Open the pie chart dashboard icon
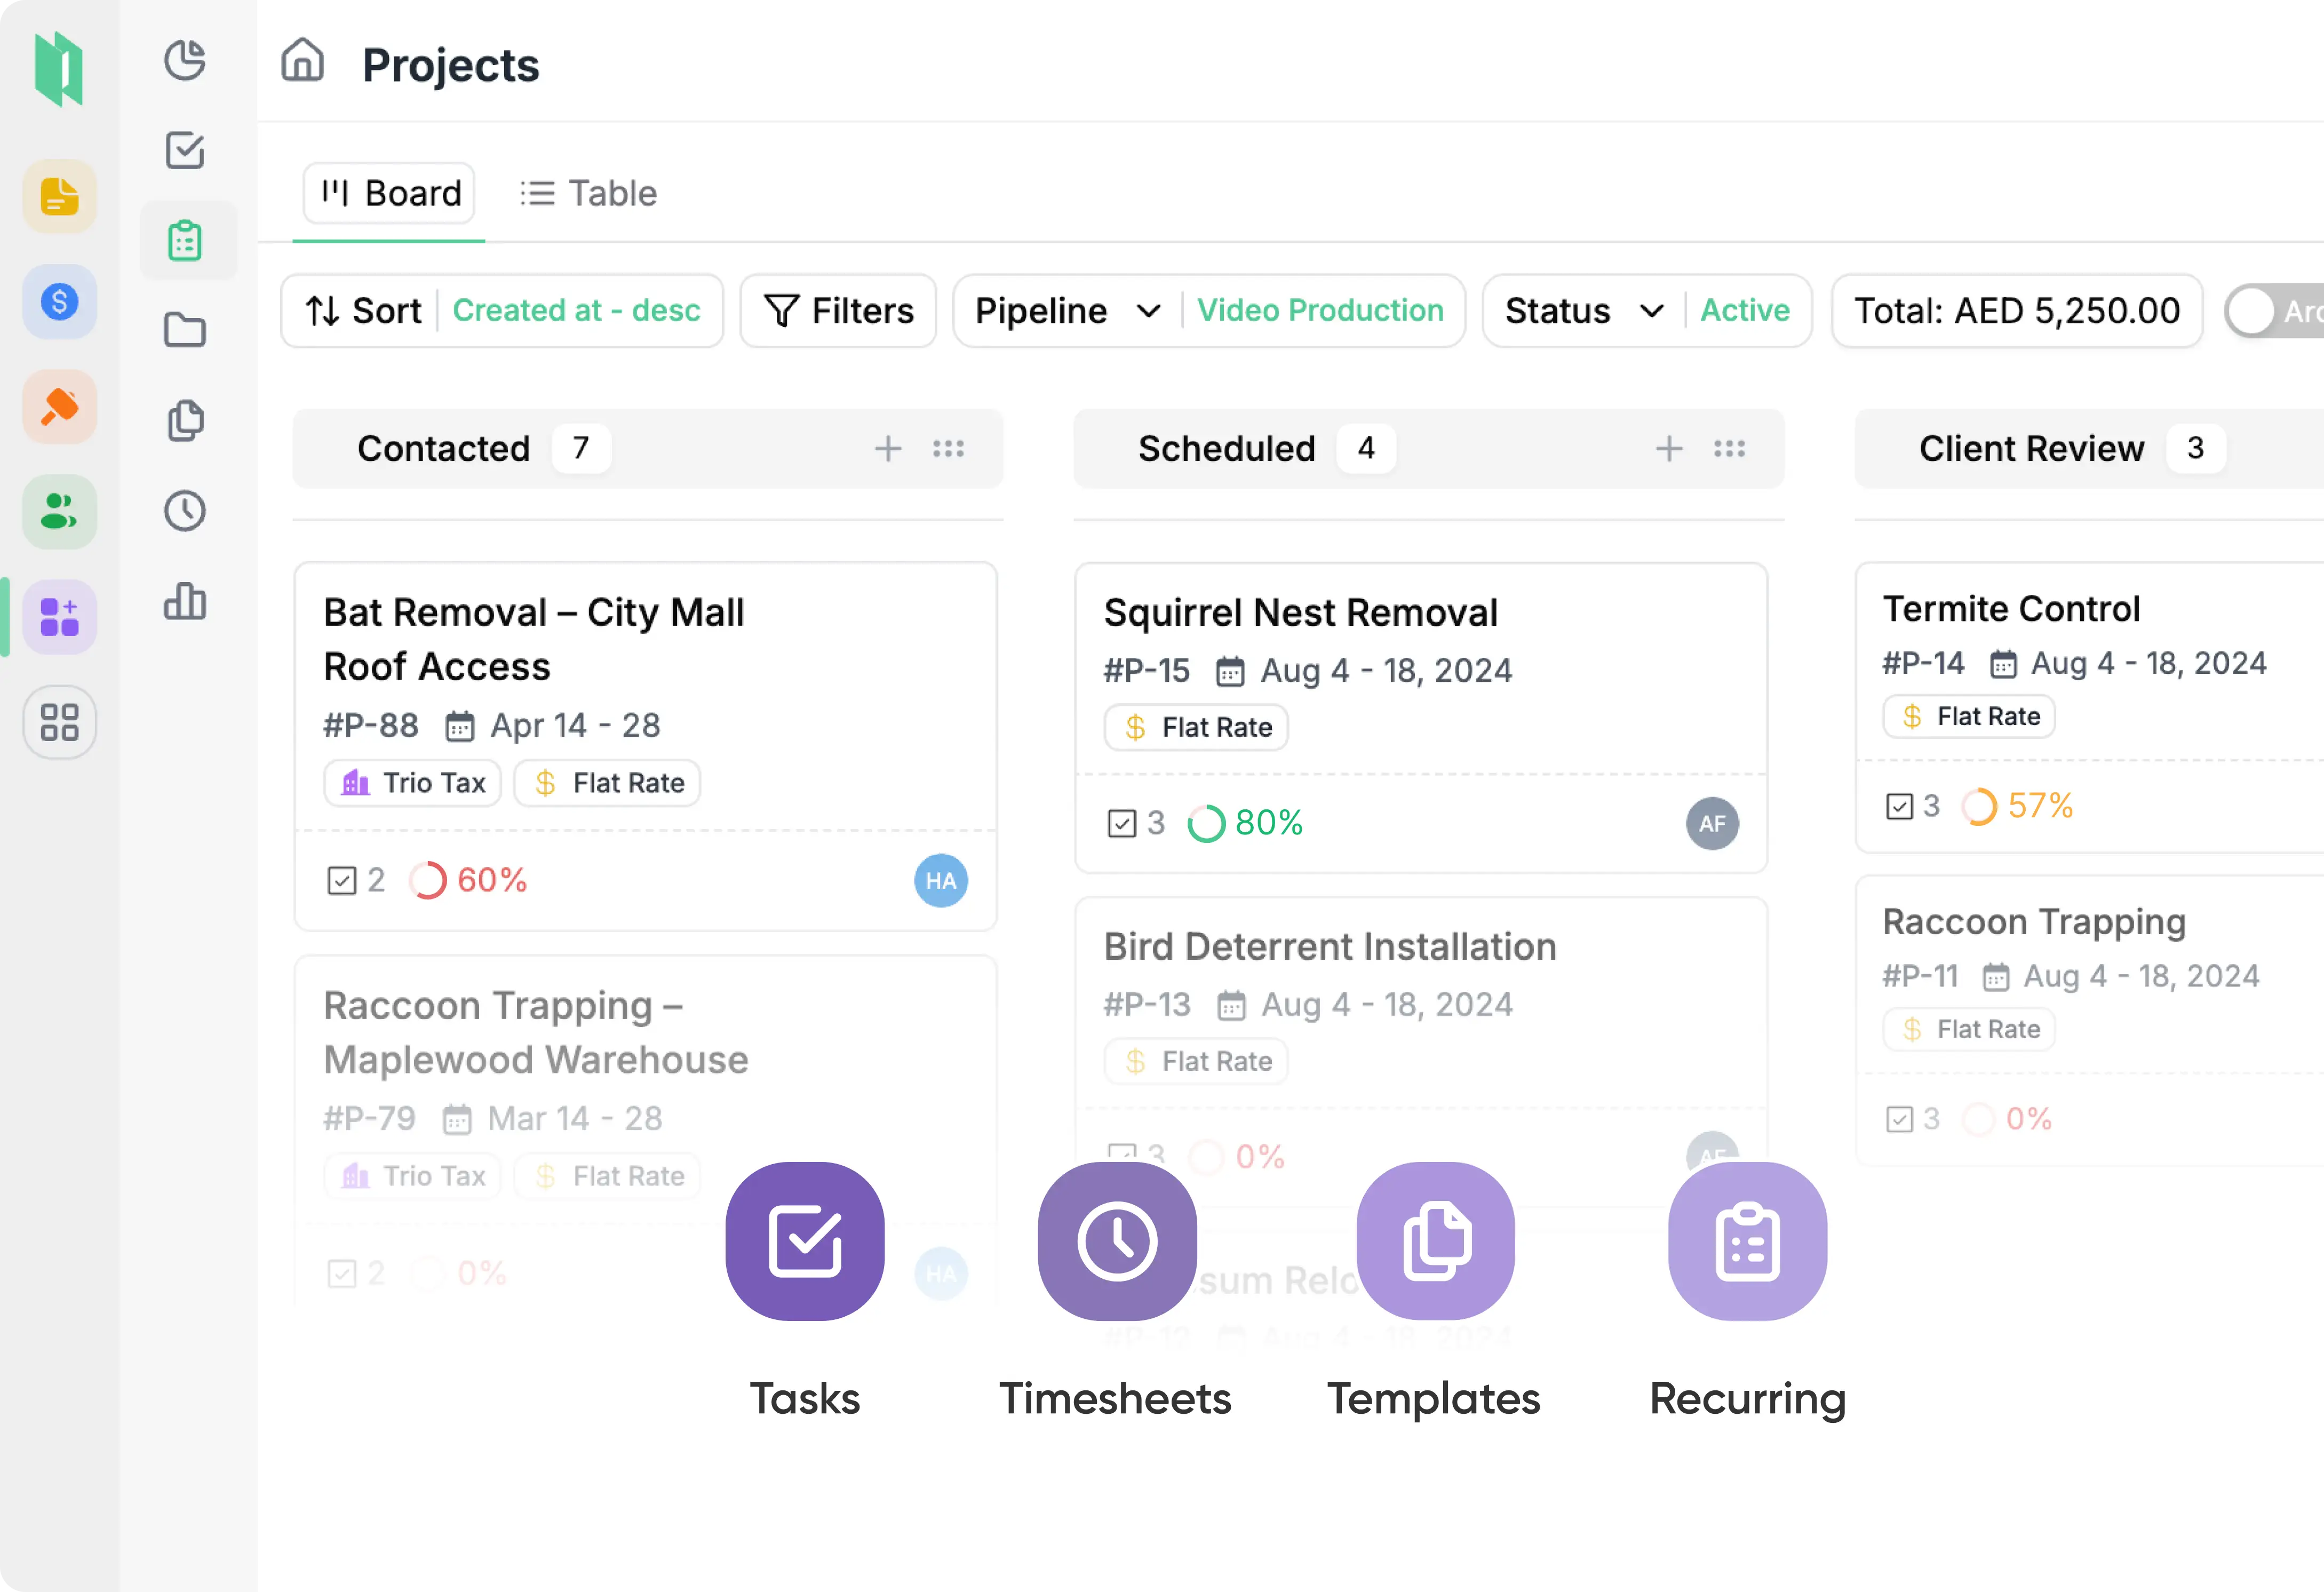Screen dimensions: 2324x1592 click(x=185, y=60)
